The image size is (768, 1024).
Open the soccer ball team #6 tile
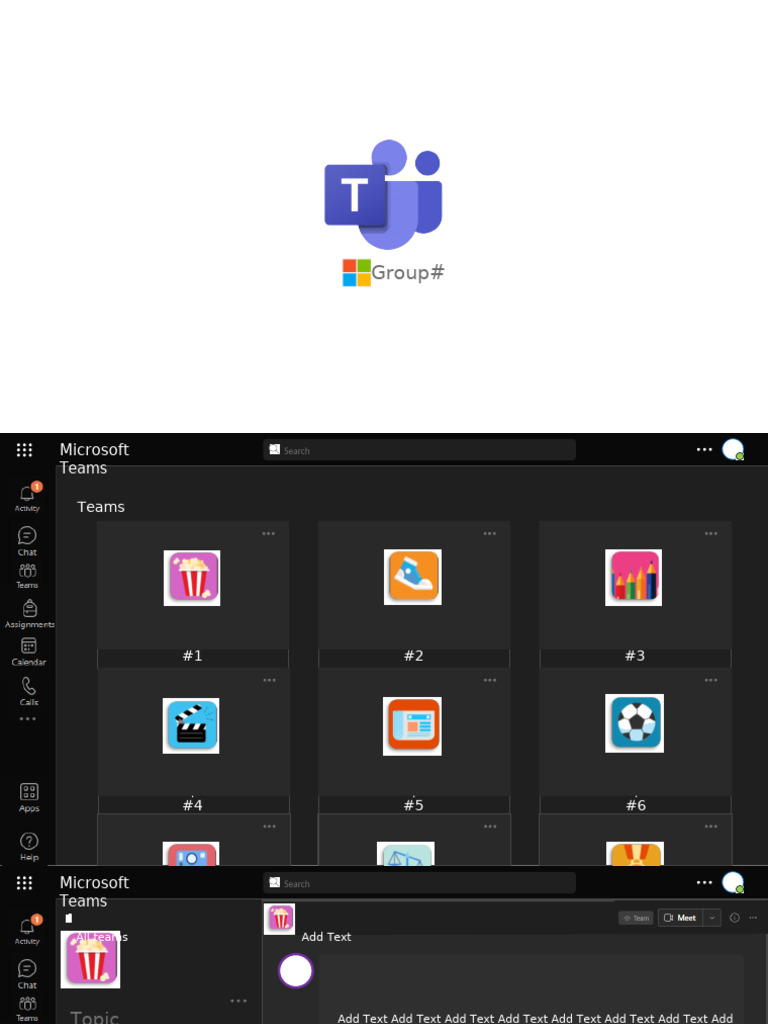tap(634, 723)
